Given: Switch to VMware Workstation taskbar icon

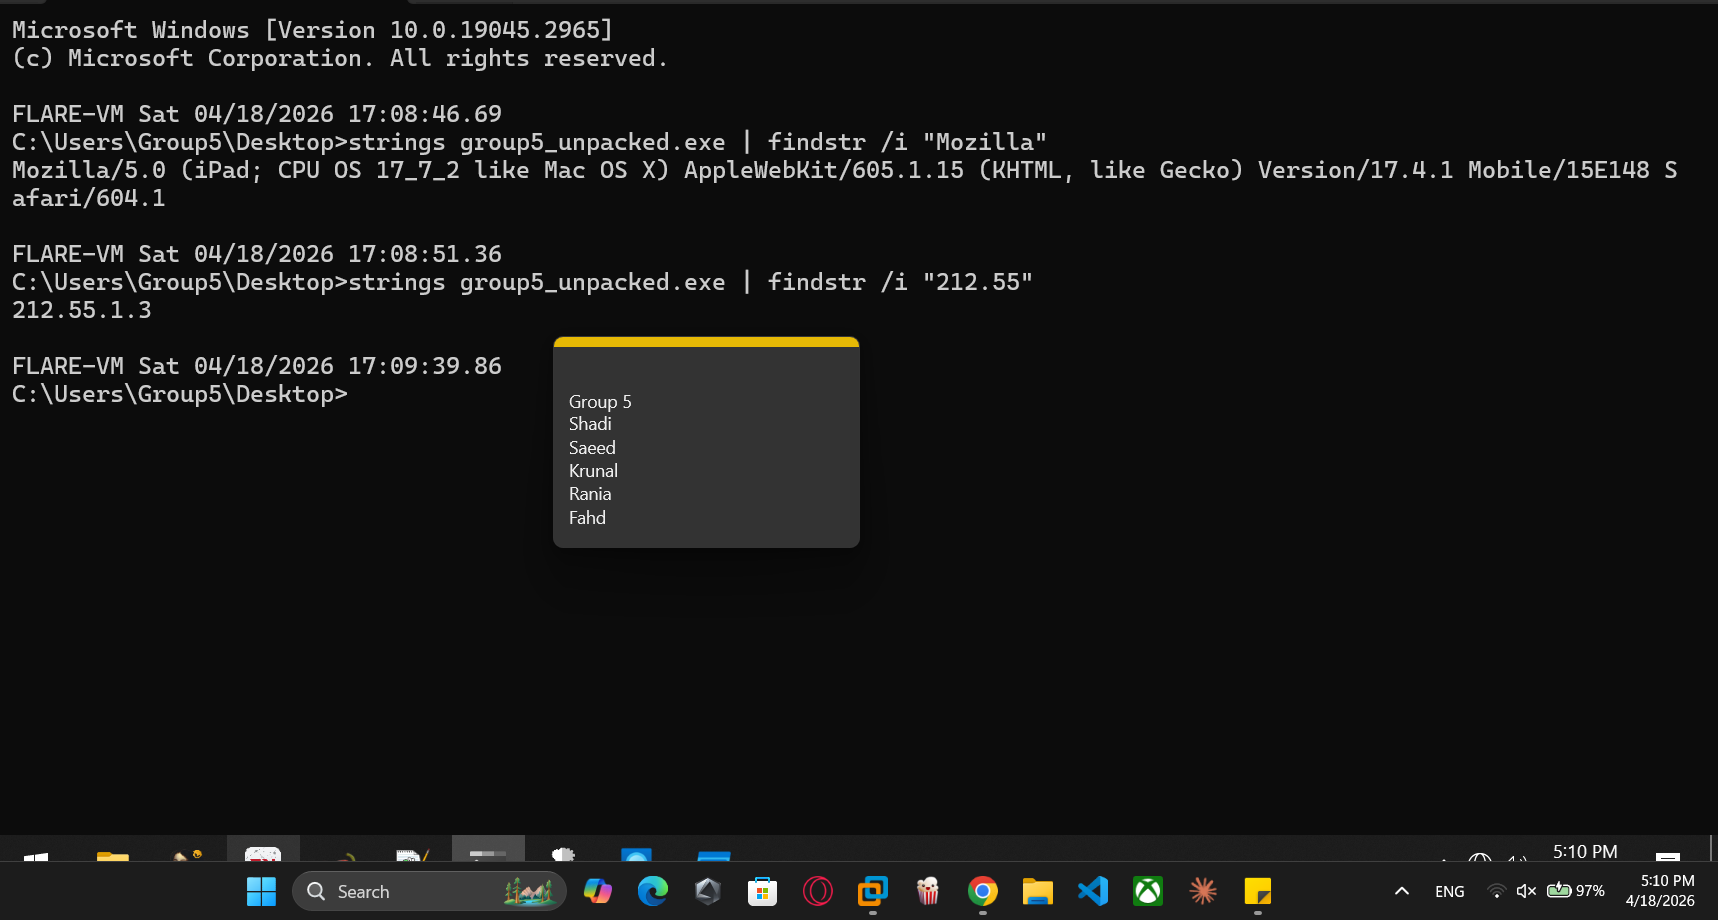Looking at the screenshot, I should (873, 891).
